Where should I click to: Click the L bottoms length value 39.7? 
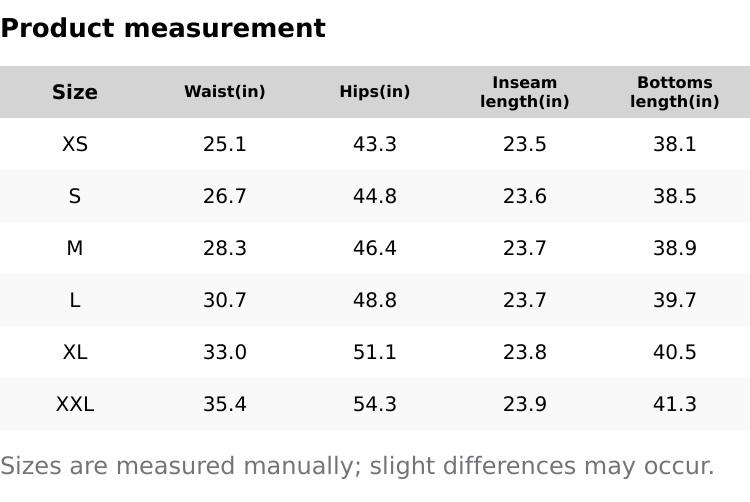pos(675,300)
